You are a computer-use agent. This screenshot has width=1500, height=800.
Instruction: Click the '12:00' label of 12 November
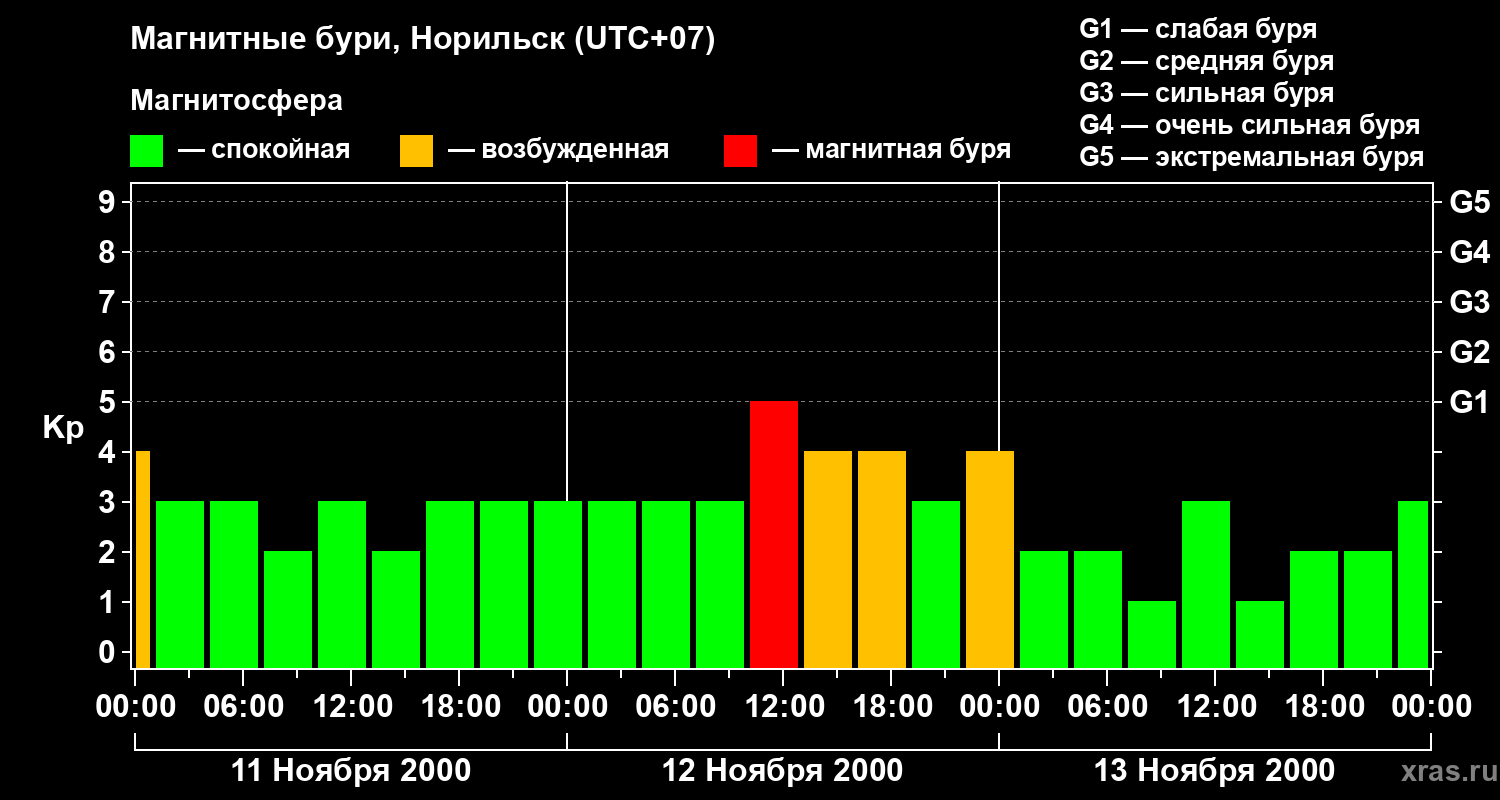[x=783, y=707]
